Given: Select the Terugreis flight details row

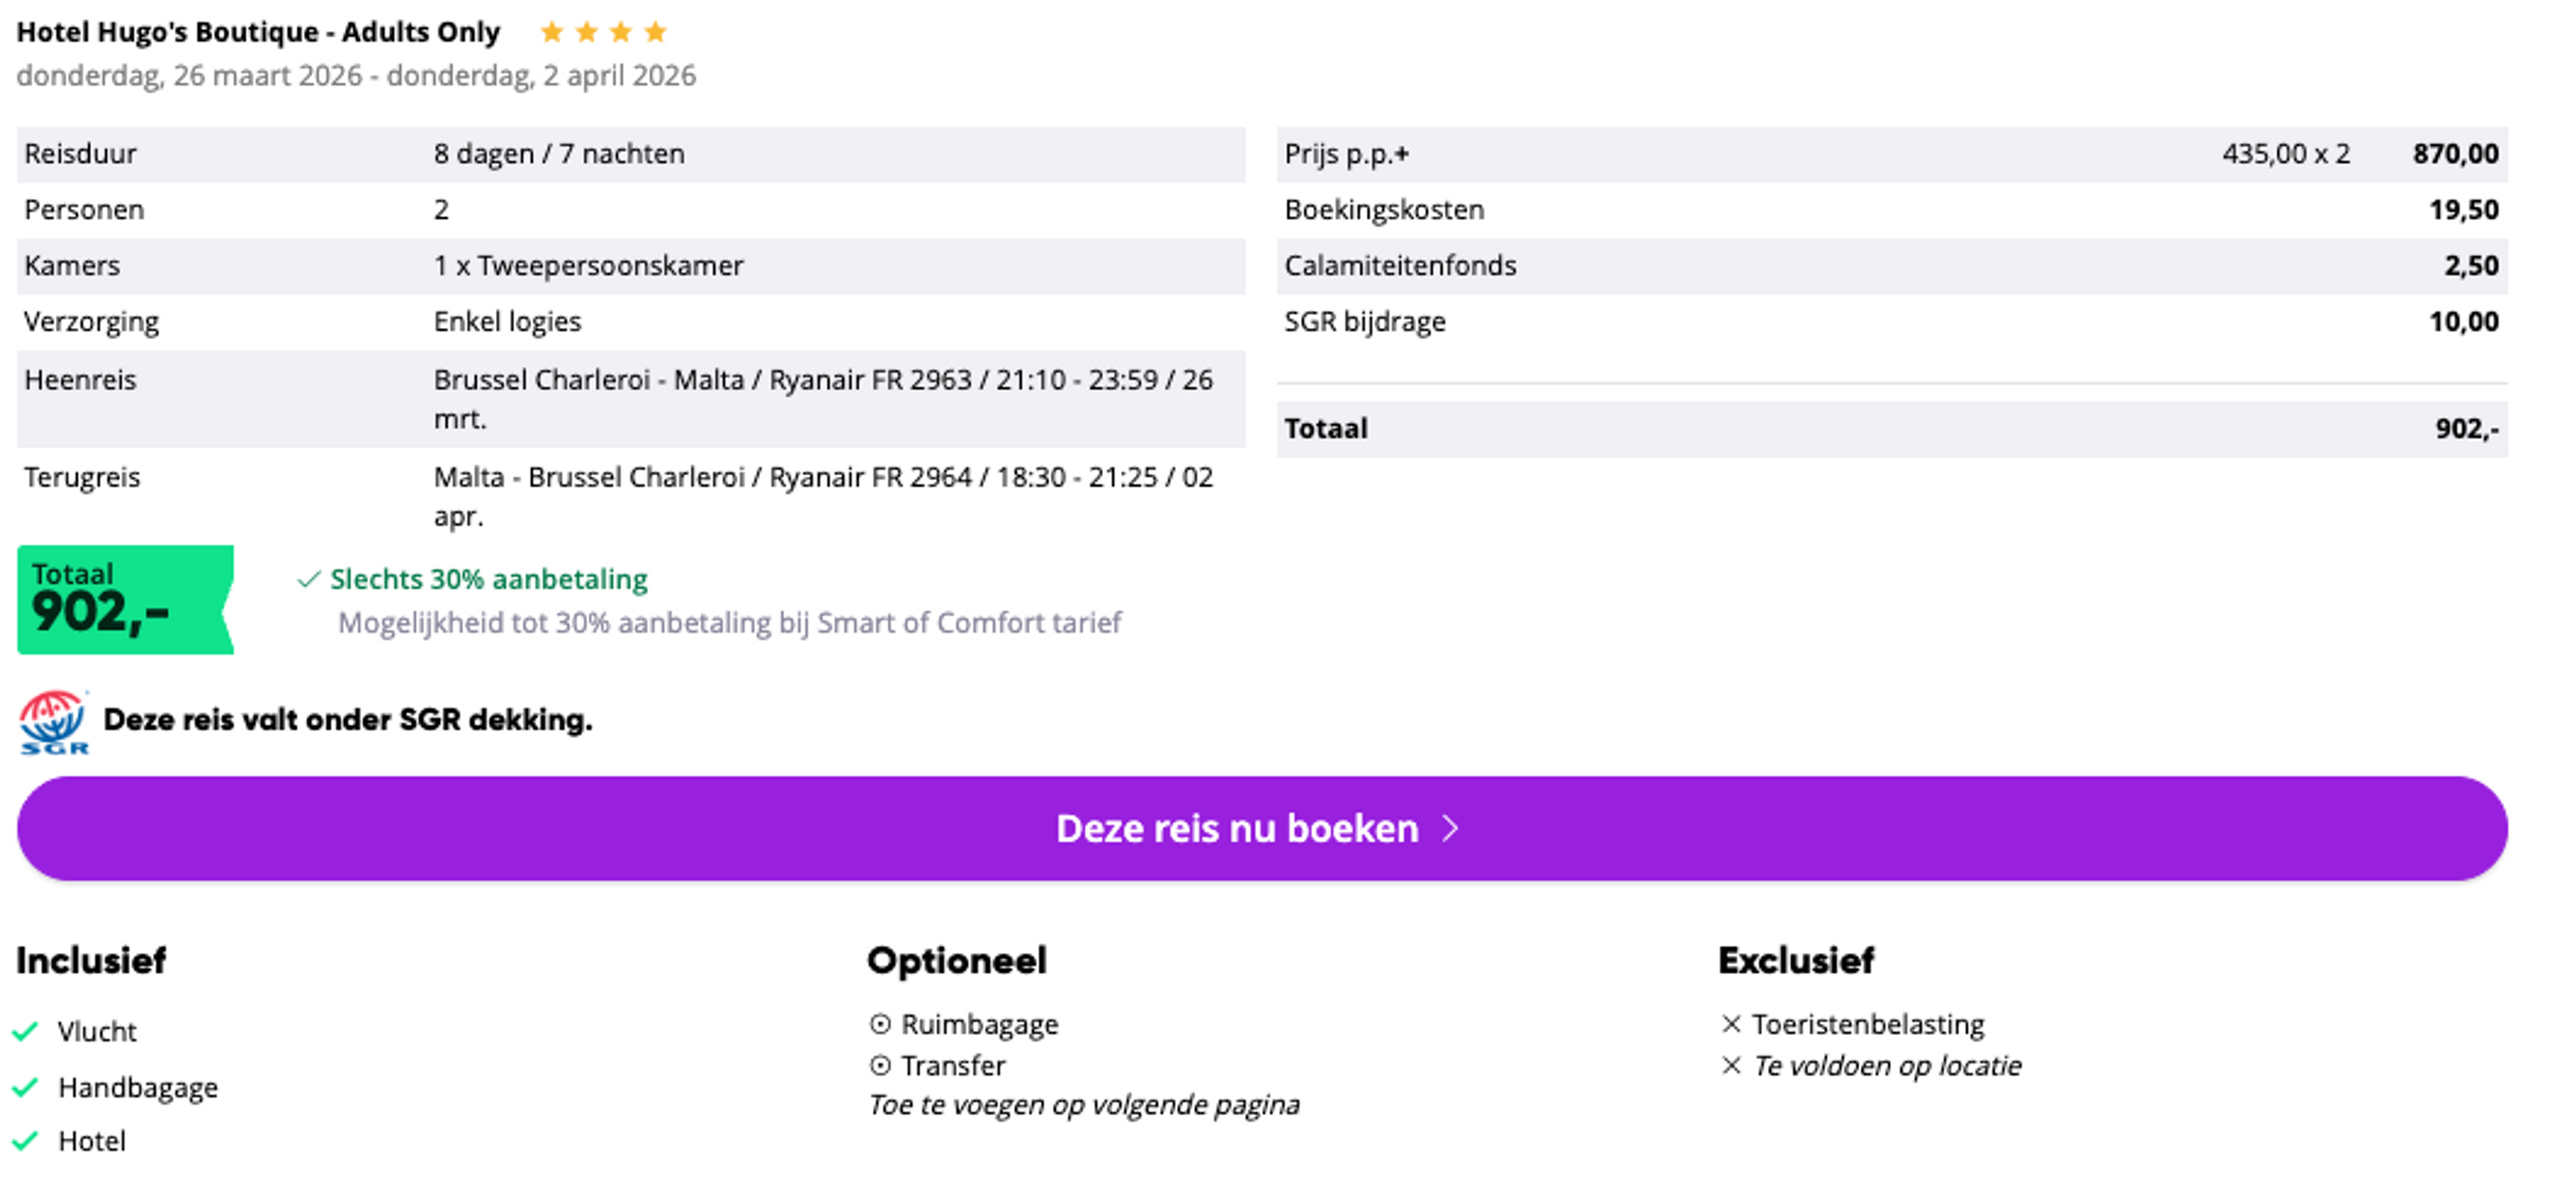Looking at the screenshot, I should (630, 496).
